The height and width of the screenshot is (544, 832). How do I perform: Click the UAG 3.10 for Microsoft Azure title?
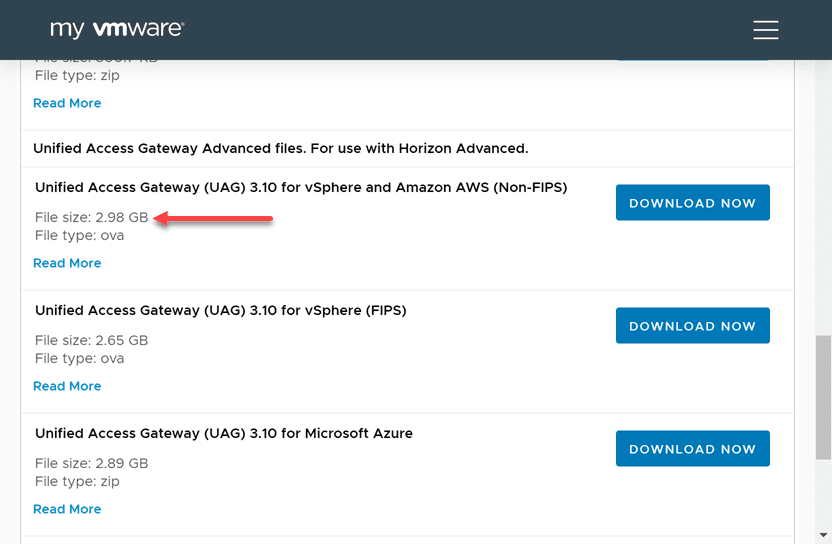pyautogui.click(x=224, y=434)
